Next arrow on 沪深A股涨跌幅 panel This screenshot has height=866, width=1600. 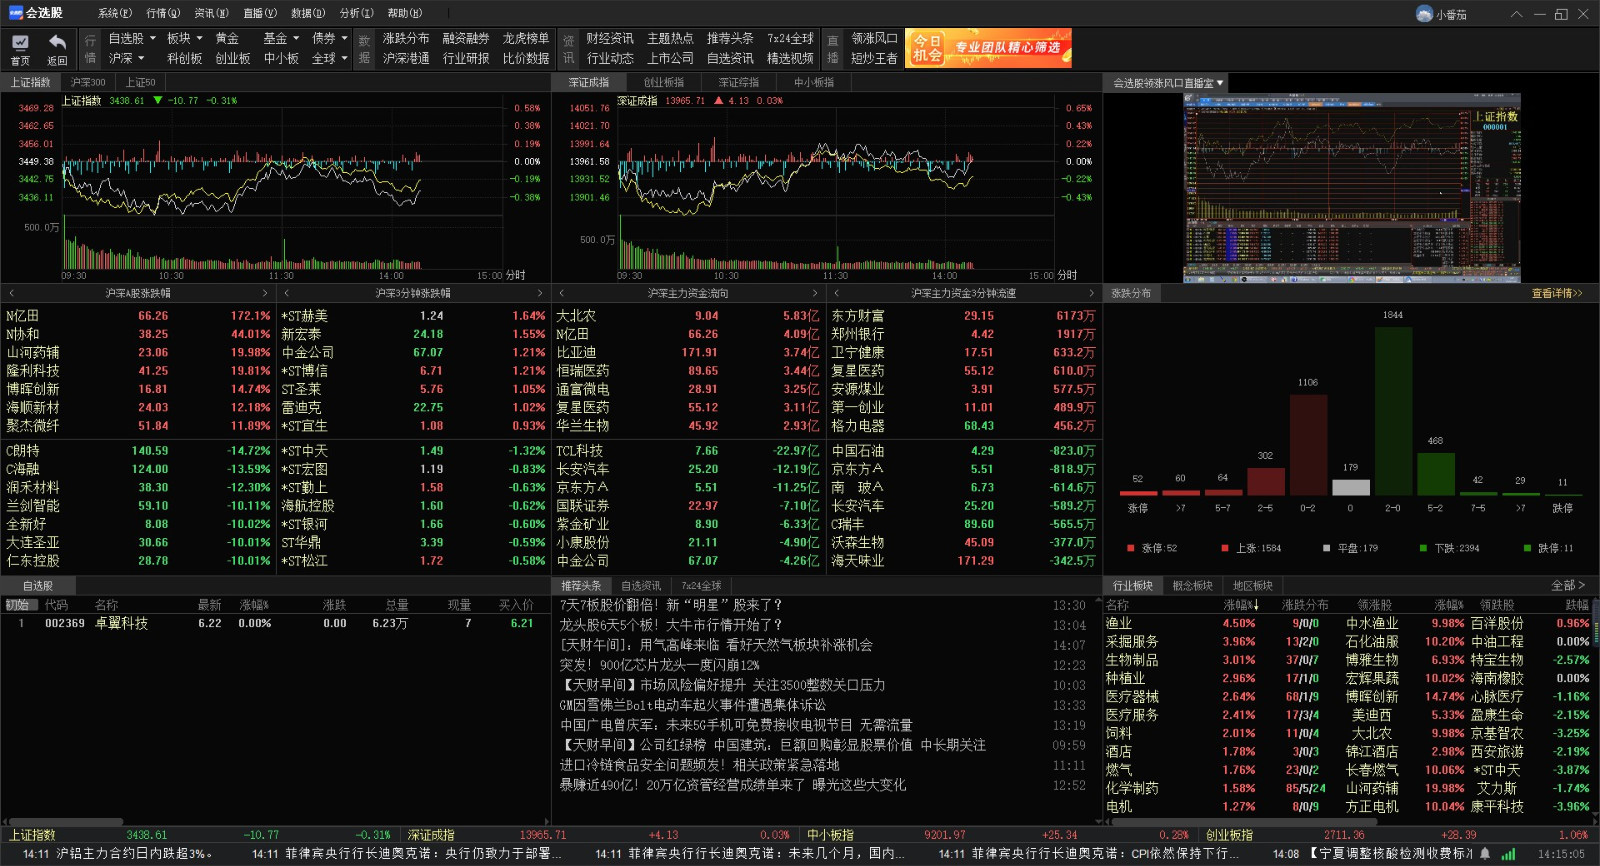[265, 293]
